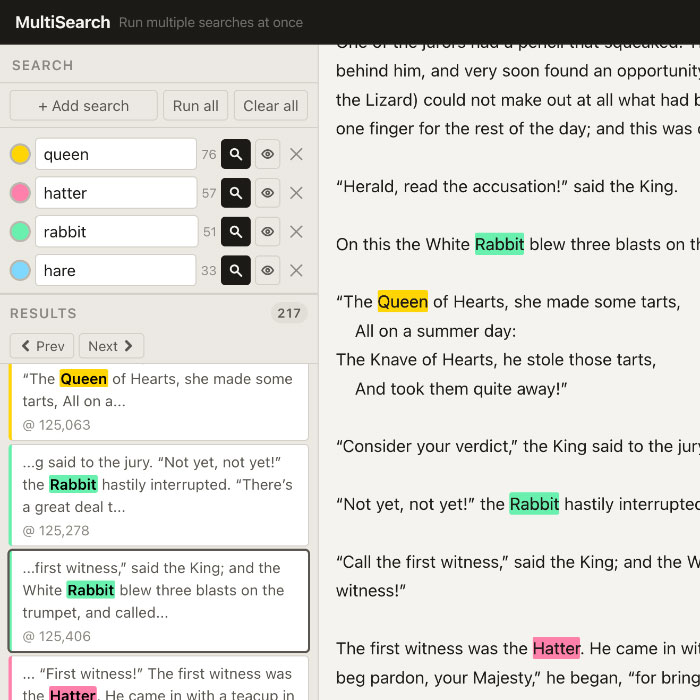Go to the previous result

(x=42, y=346)
